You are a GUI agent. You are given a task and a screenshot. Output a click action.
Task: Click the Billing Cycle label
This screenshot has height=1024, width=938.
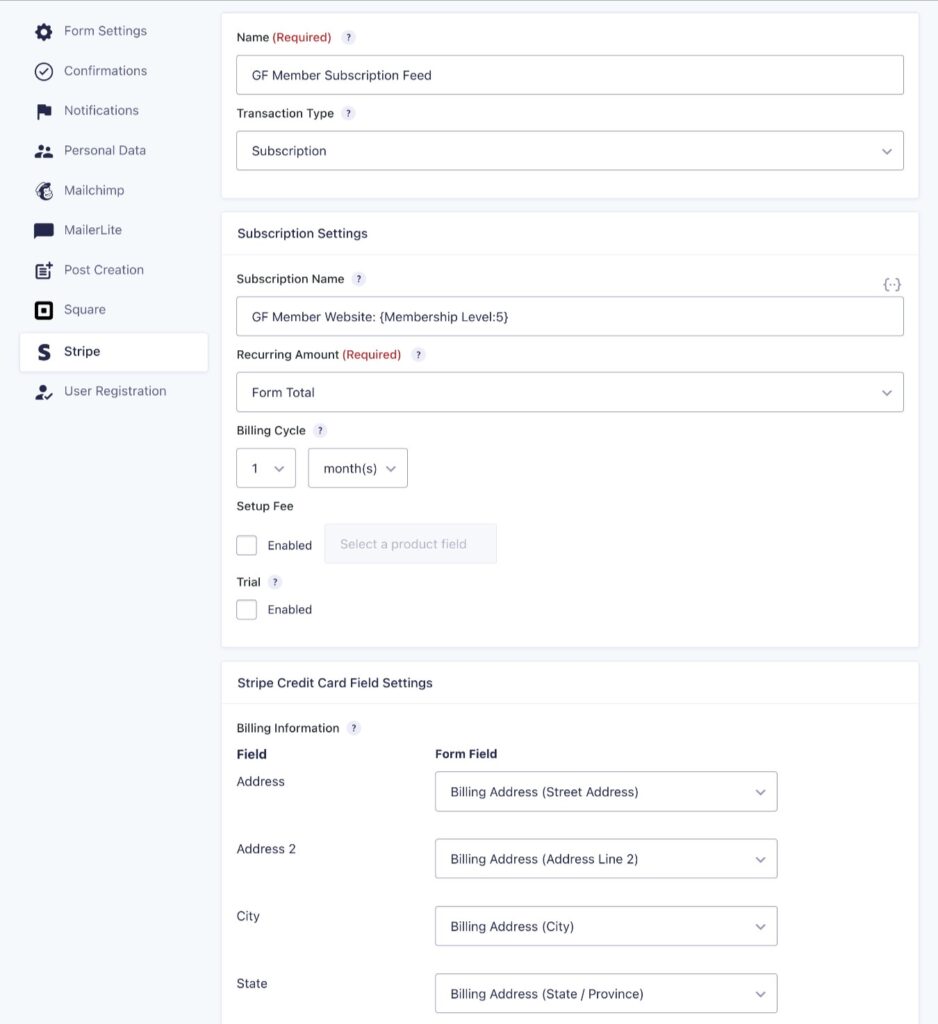click(271, 430)
